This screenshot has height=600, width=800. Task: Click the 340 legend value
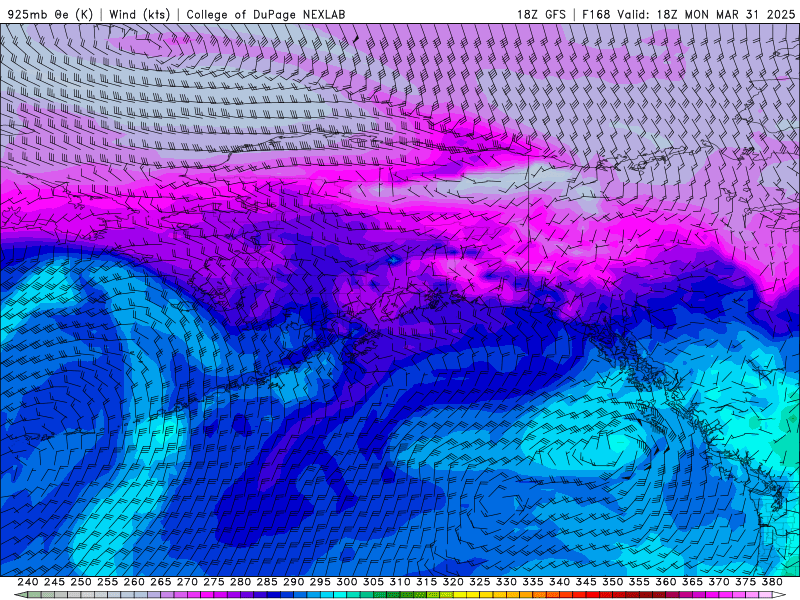559,582
